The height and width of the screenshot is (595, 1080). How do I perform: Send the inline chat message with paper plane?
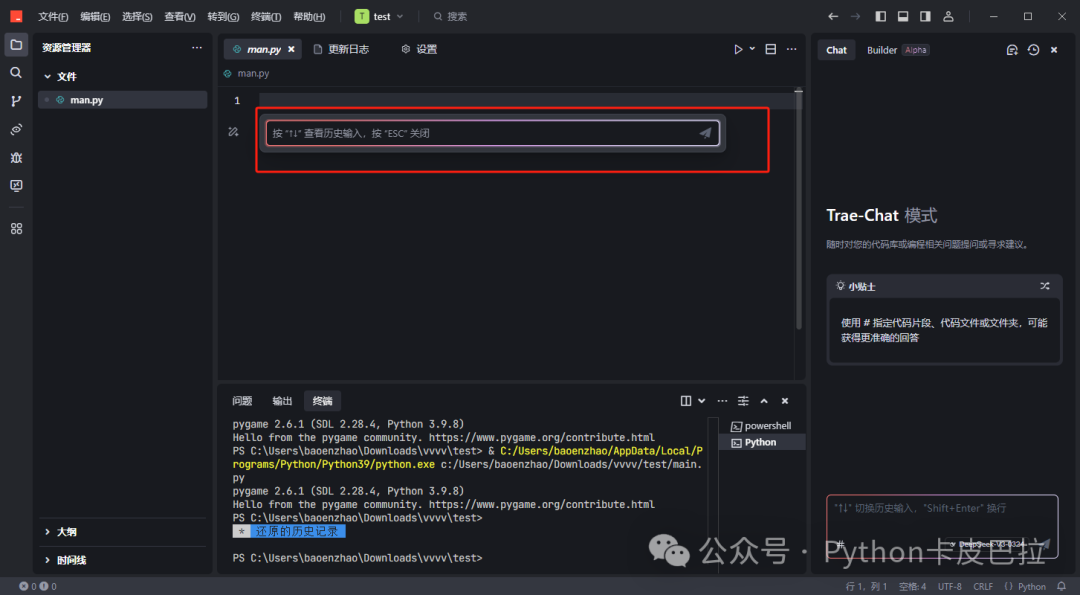tap(705, 133)
